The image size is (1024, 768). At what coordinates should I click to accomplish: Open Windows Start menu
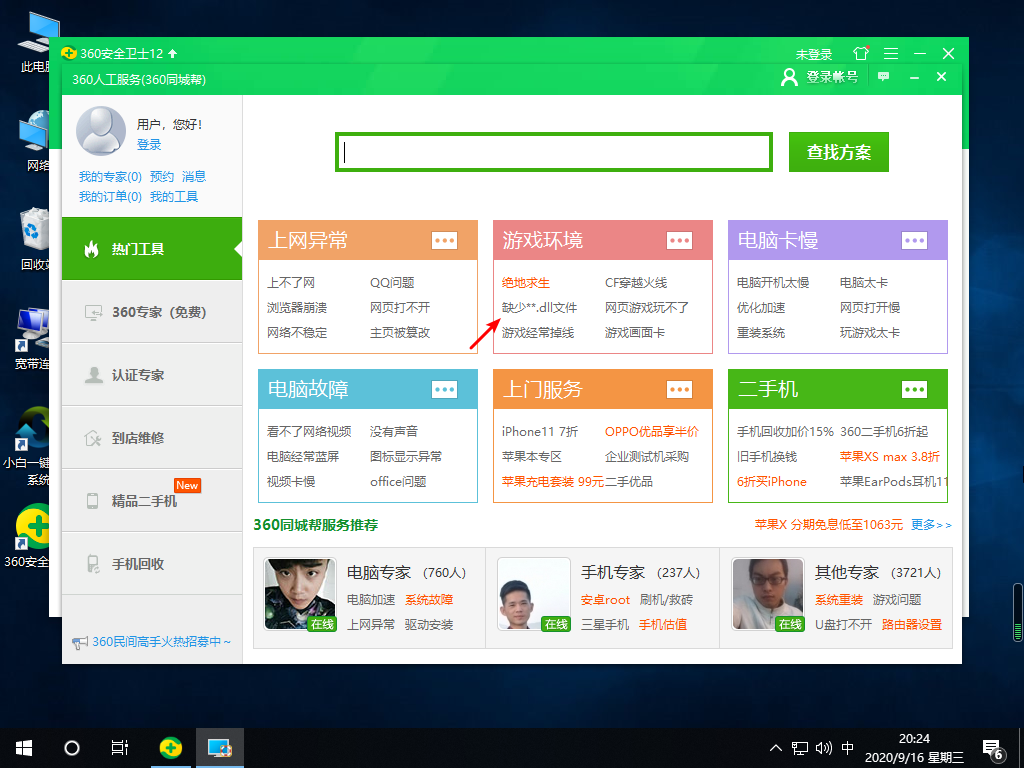(24, 747)
